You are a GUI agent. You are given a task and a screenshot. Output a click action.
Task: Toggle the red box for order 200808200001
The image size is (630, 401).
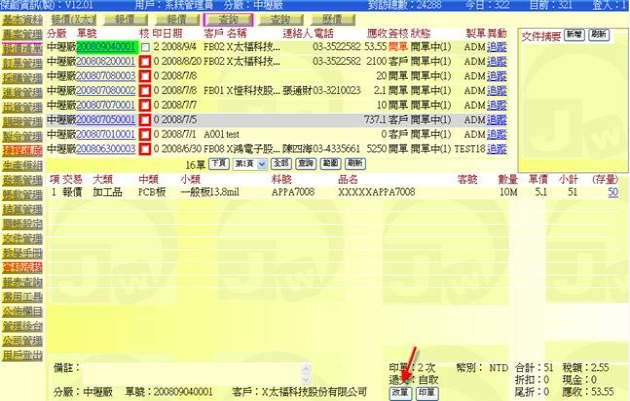pyautogui.click(x=145, y=61)
